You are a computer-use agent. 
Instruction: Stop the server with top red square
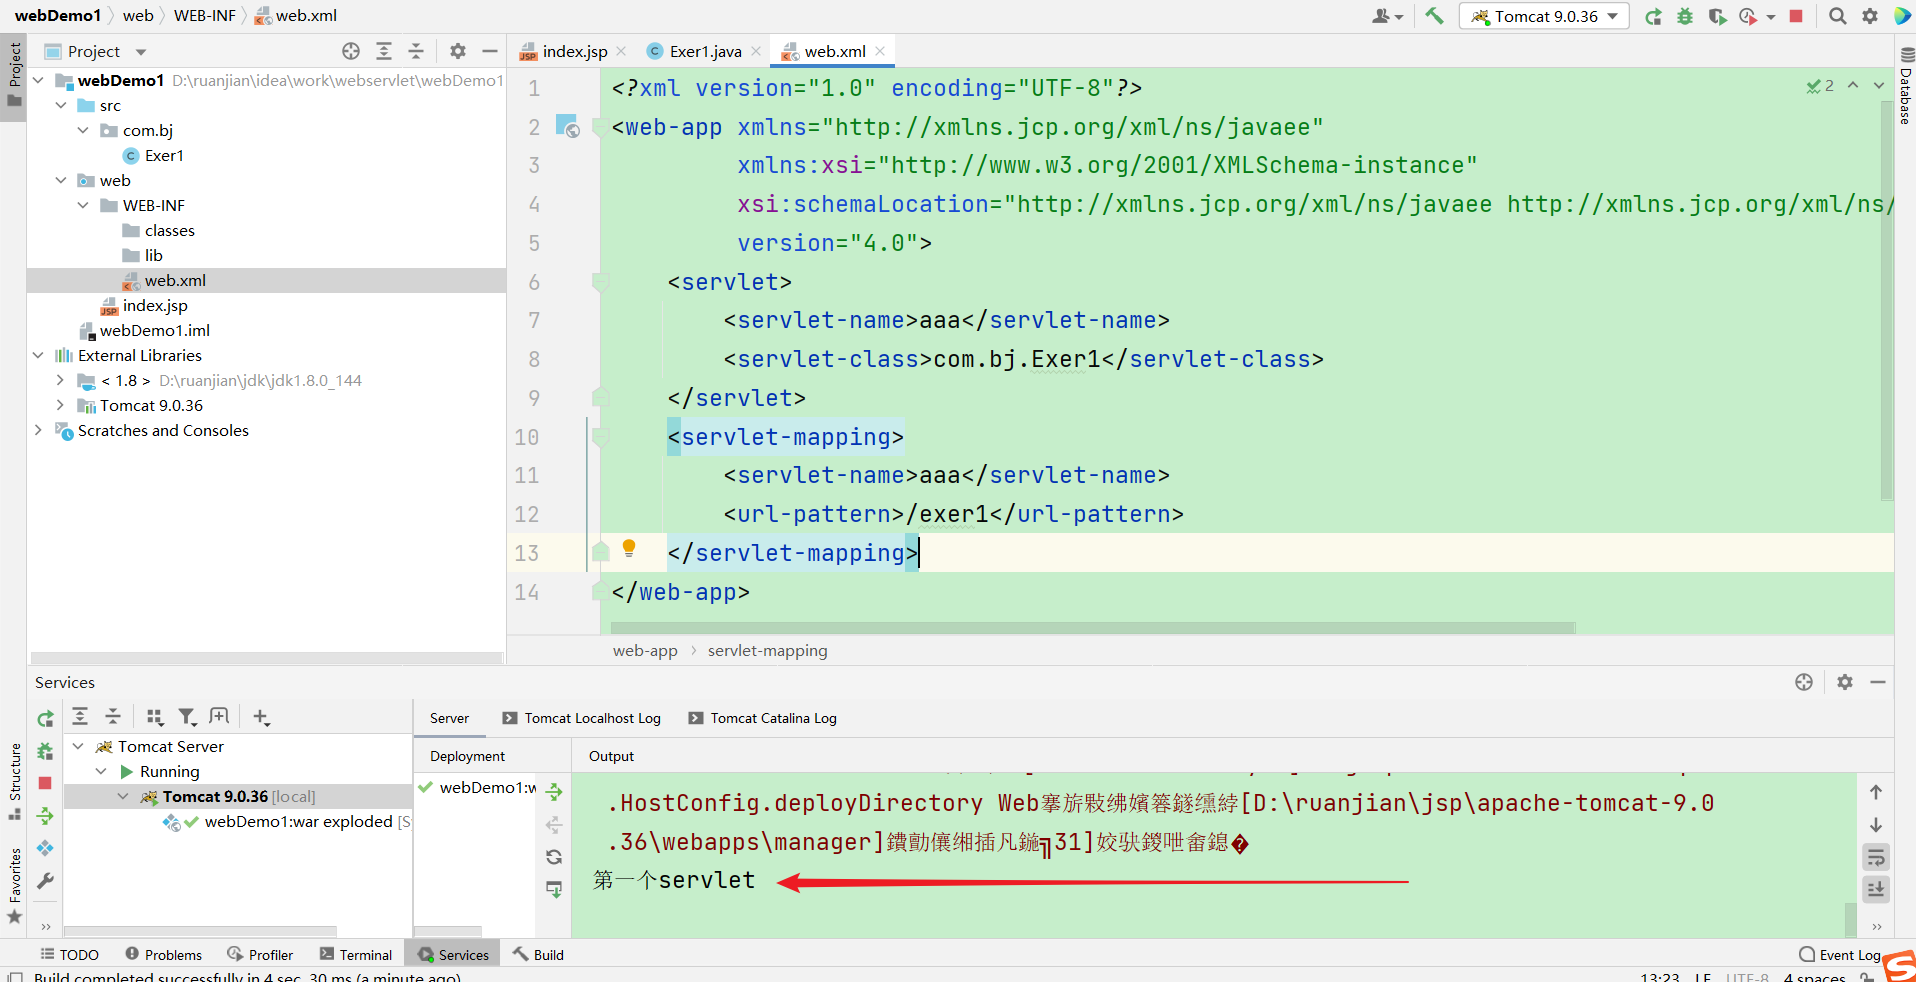point(1796,16)
